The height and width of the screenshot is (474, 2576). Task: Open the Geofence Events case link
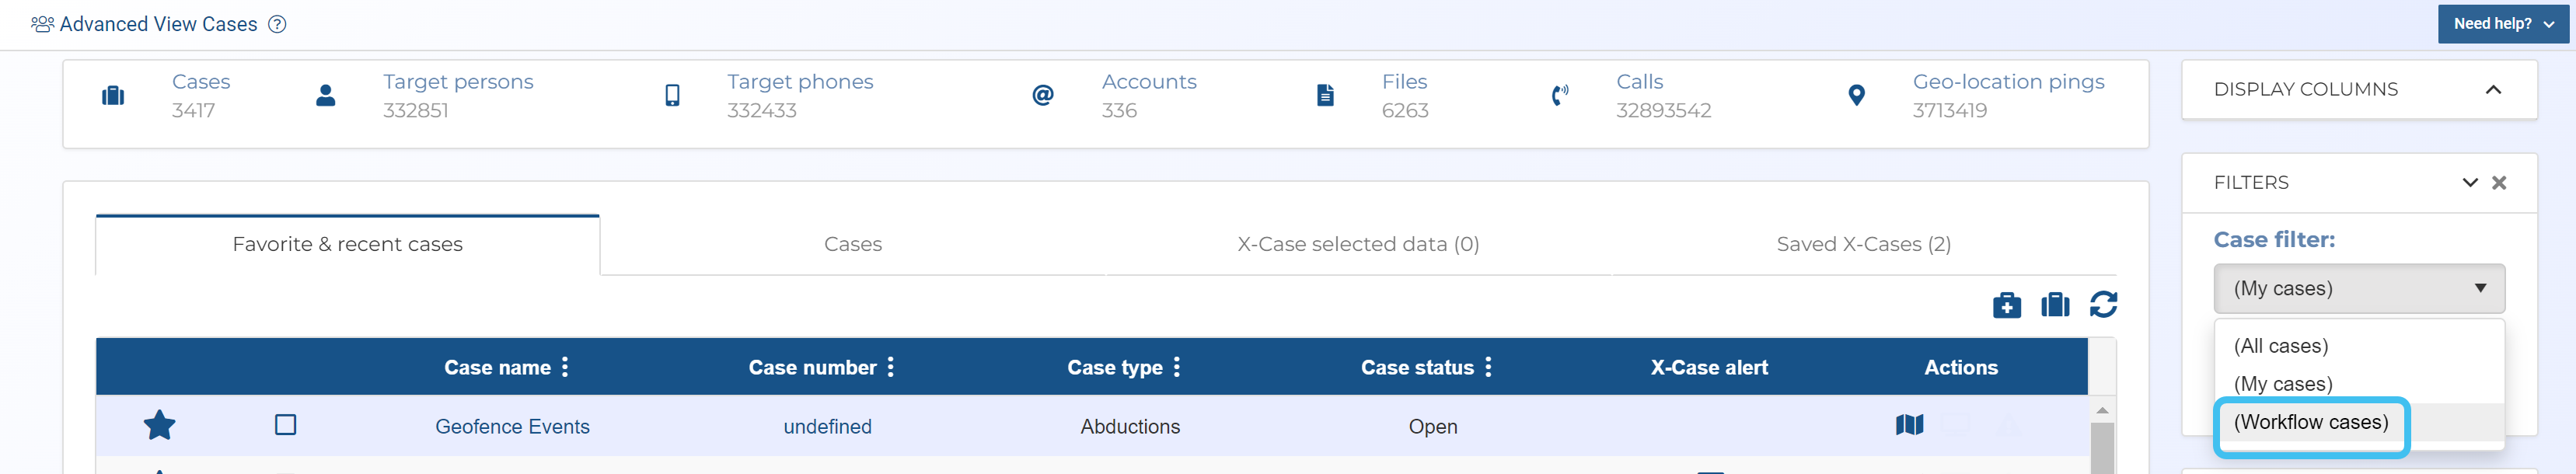coord(512,427)
